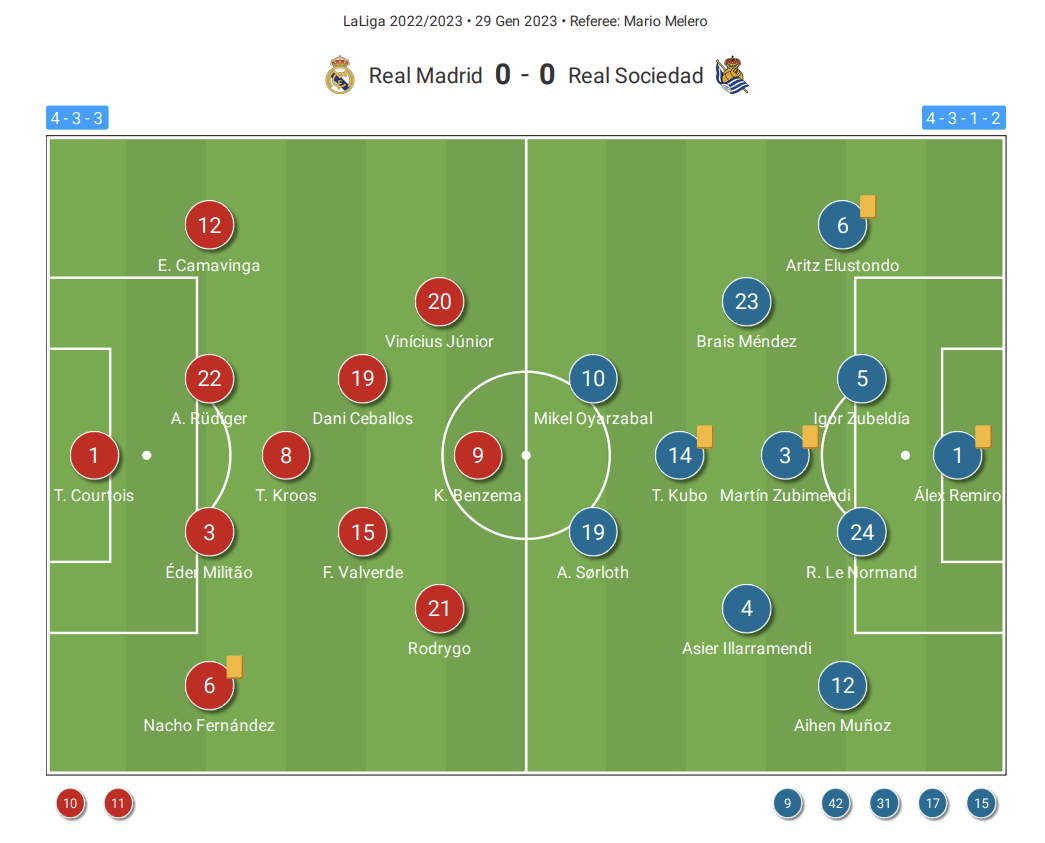Click Real Sociedad 4-3-1-2 formation badge
The image size is (1045, 843).
tap(964, 118)
